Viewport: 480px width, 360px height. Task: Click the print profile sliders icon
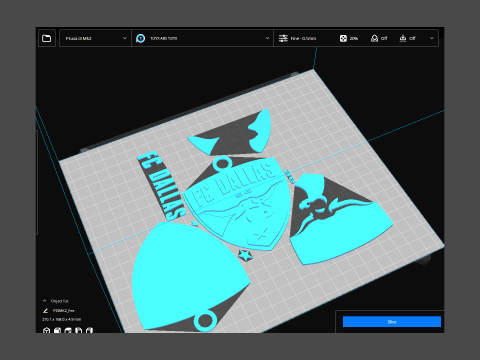283,38
